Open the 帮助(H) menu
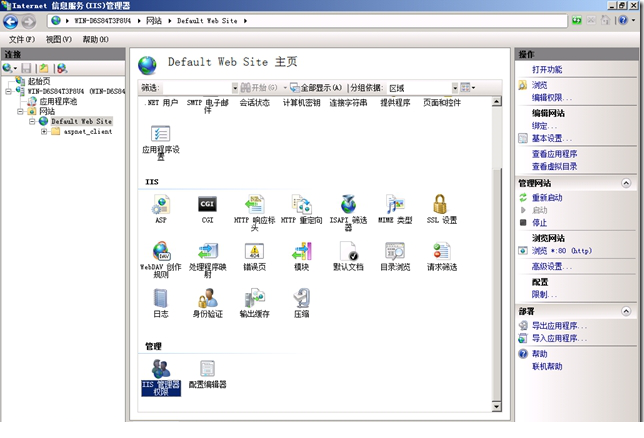The width and height of the screenshot is (644, 438). point(95,39)
